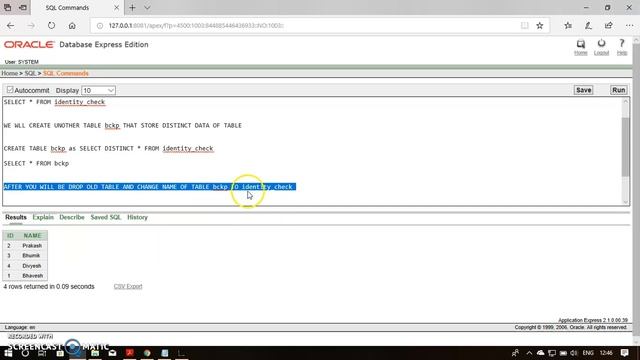
Task: Switch to the Describe tab
Action: (72, 217)
